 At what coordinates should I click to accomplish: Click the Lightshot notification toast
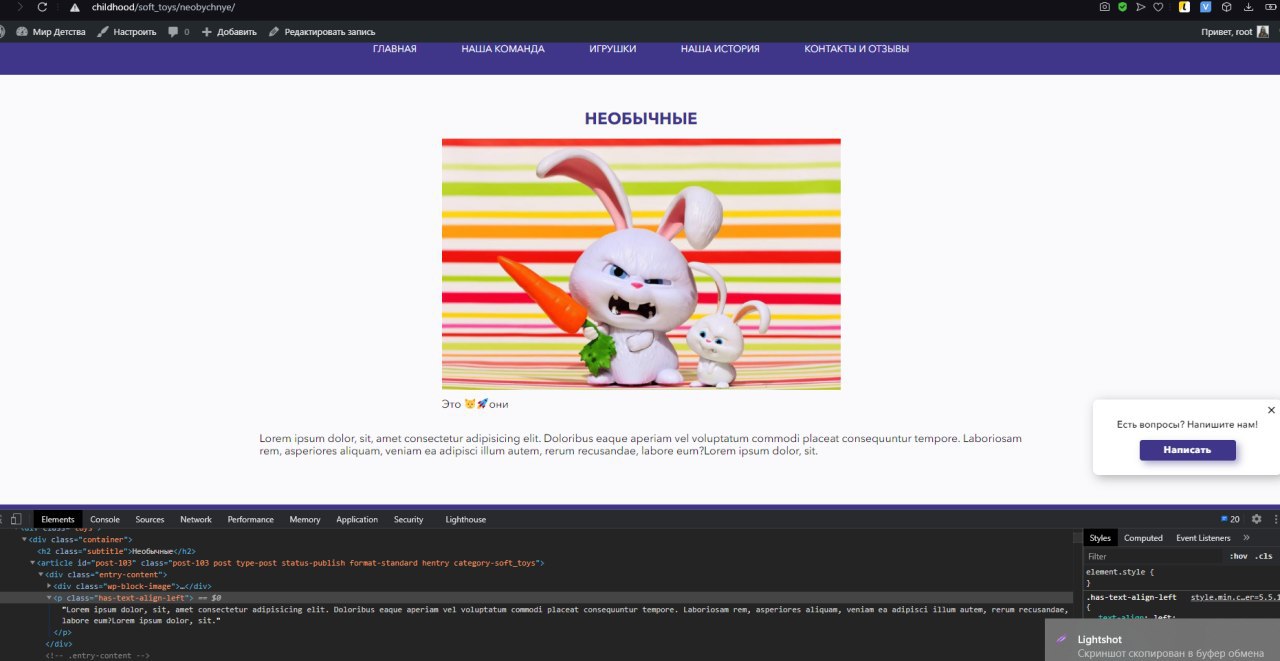(x=1163, y=641)
